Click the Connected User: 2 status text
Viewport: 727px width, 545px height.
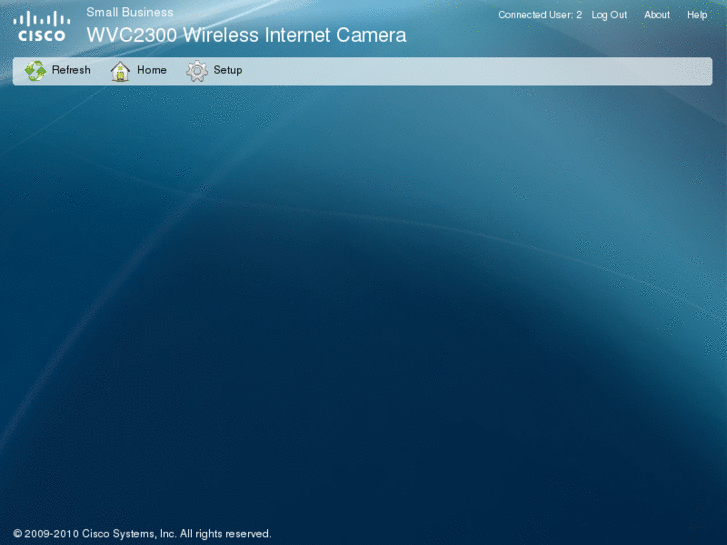pyautogui.click(x=540, y=15)
